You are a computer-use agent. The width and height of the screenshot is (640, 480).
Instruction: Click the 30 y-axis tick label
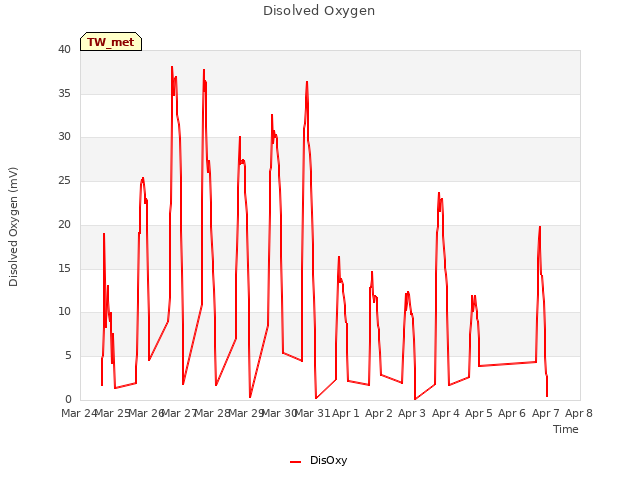(x=64, y=137)
